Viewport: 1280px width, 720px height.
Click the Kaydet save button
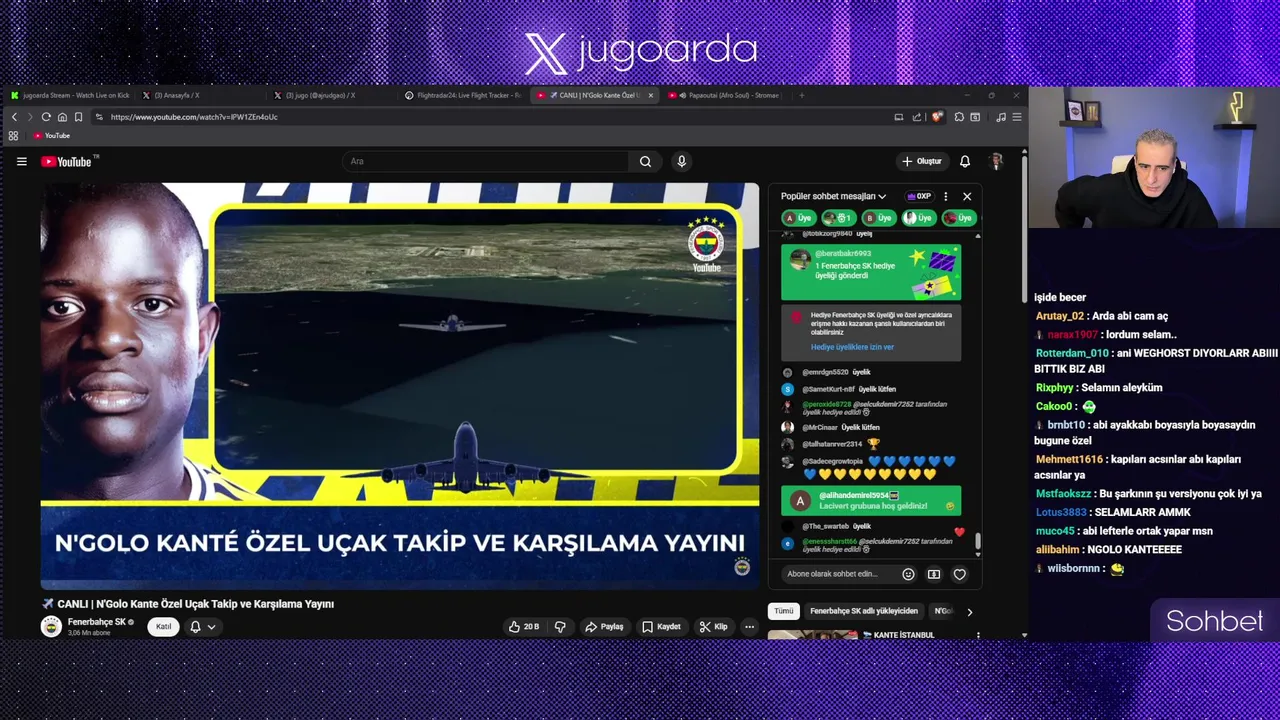[661, 627]
